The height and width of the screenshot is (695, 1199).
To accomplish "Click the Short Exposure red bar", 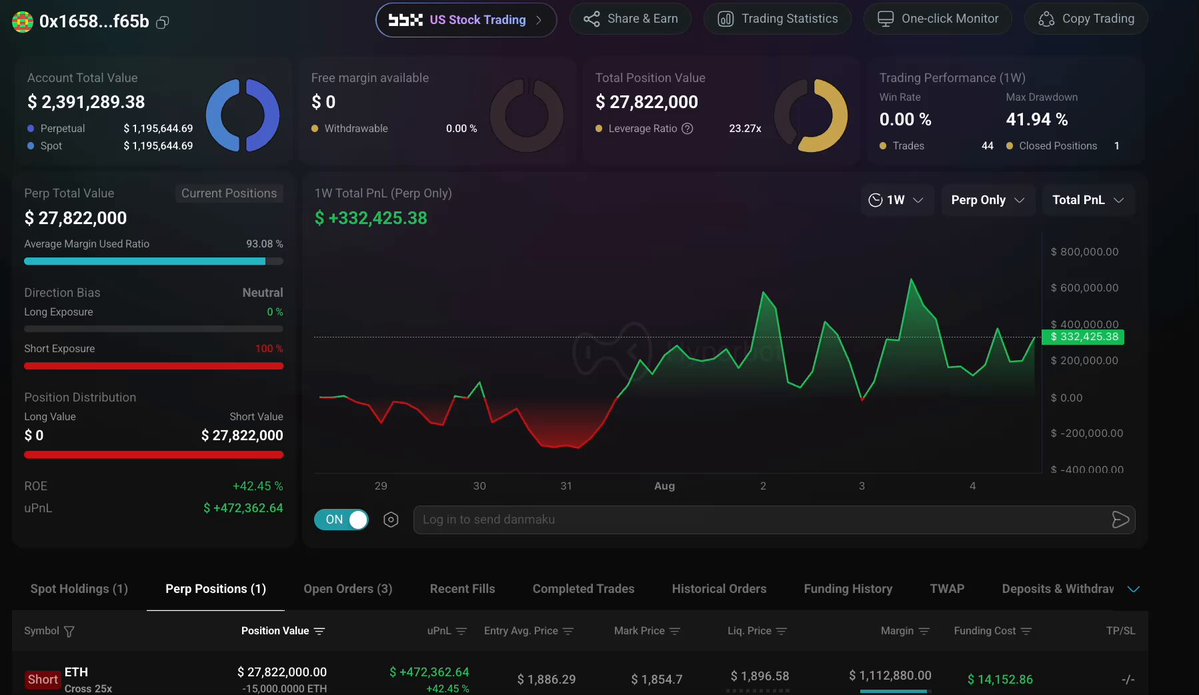I will (x=154, y=366).
